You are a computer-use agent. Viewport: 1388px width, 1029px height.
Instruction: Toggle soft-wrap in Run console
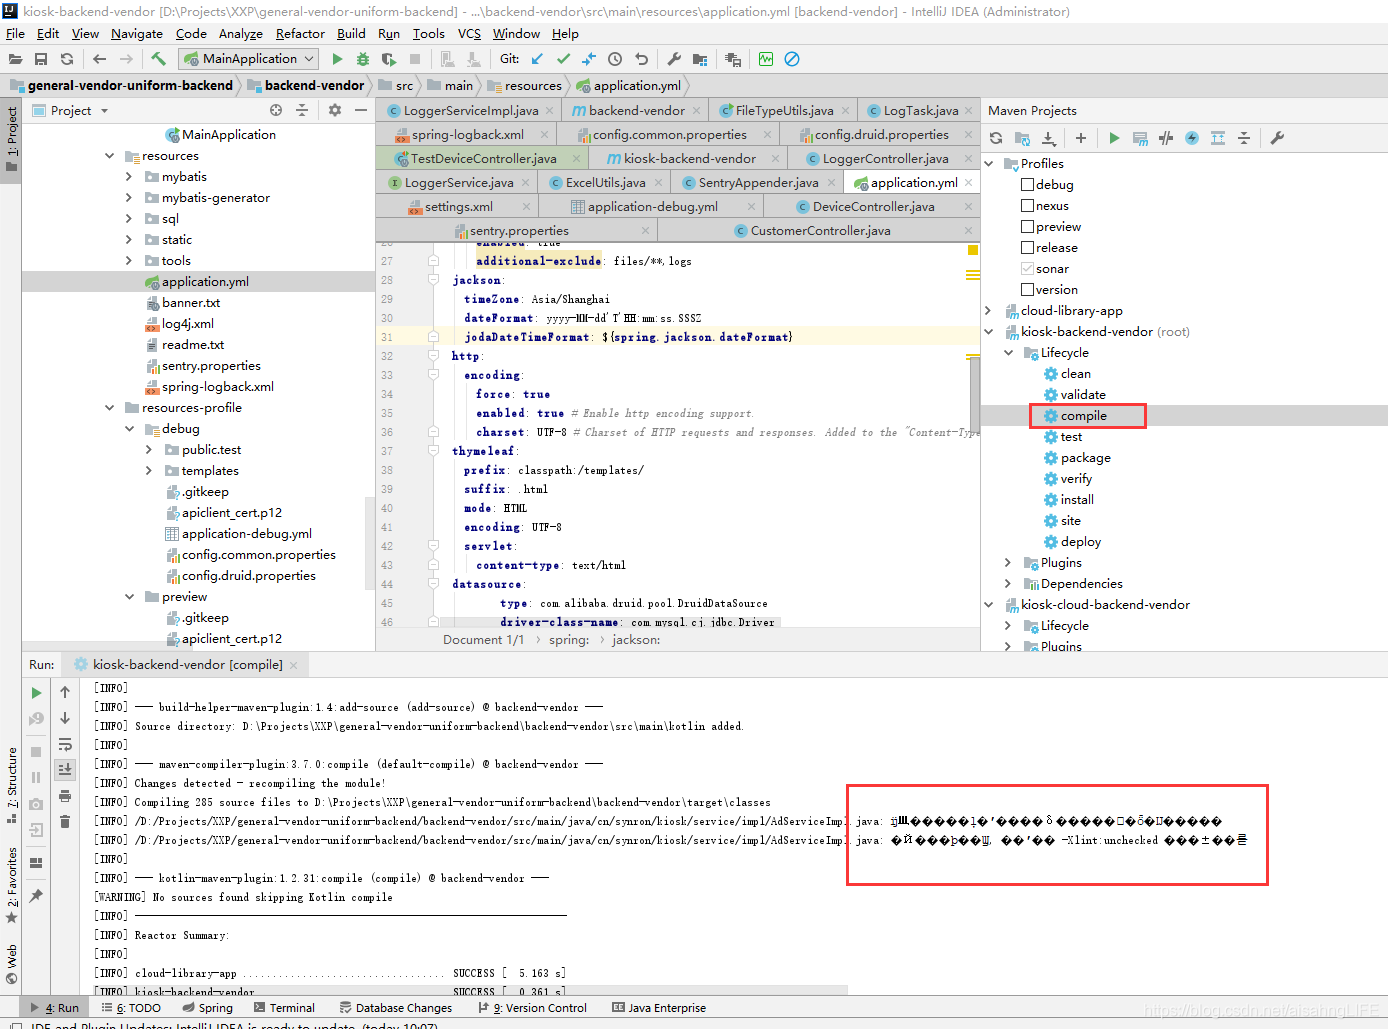point(65,744)
